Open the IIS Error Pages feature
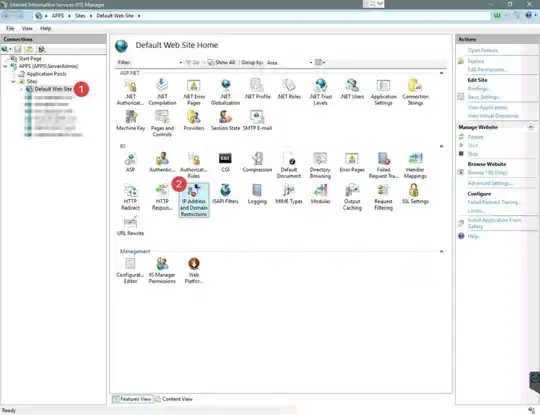 click(x=352, y=162)
